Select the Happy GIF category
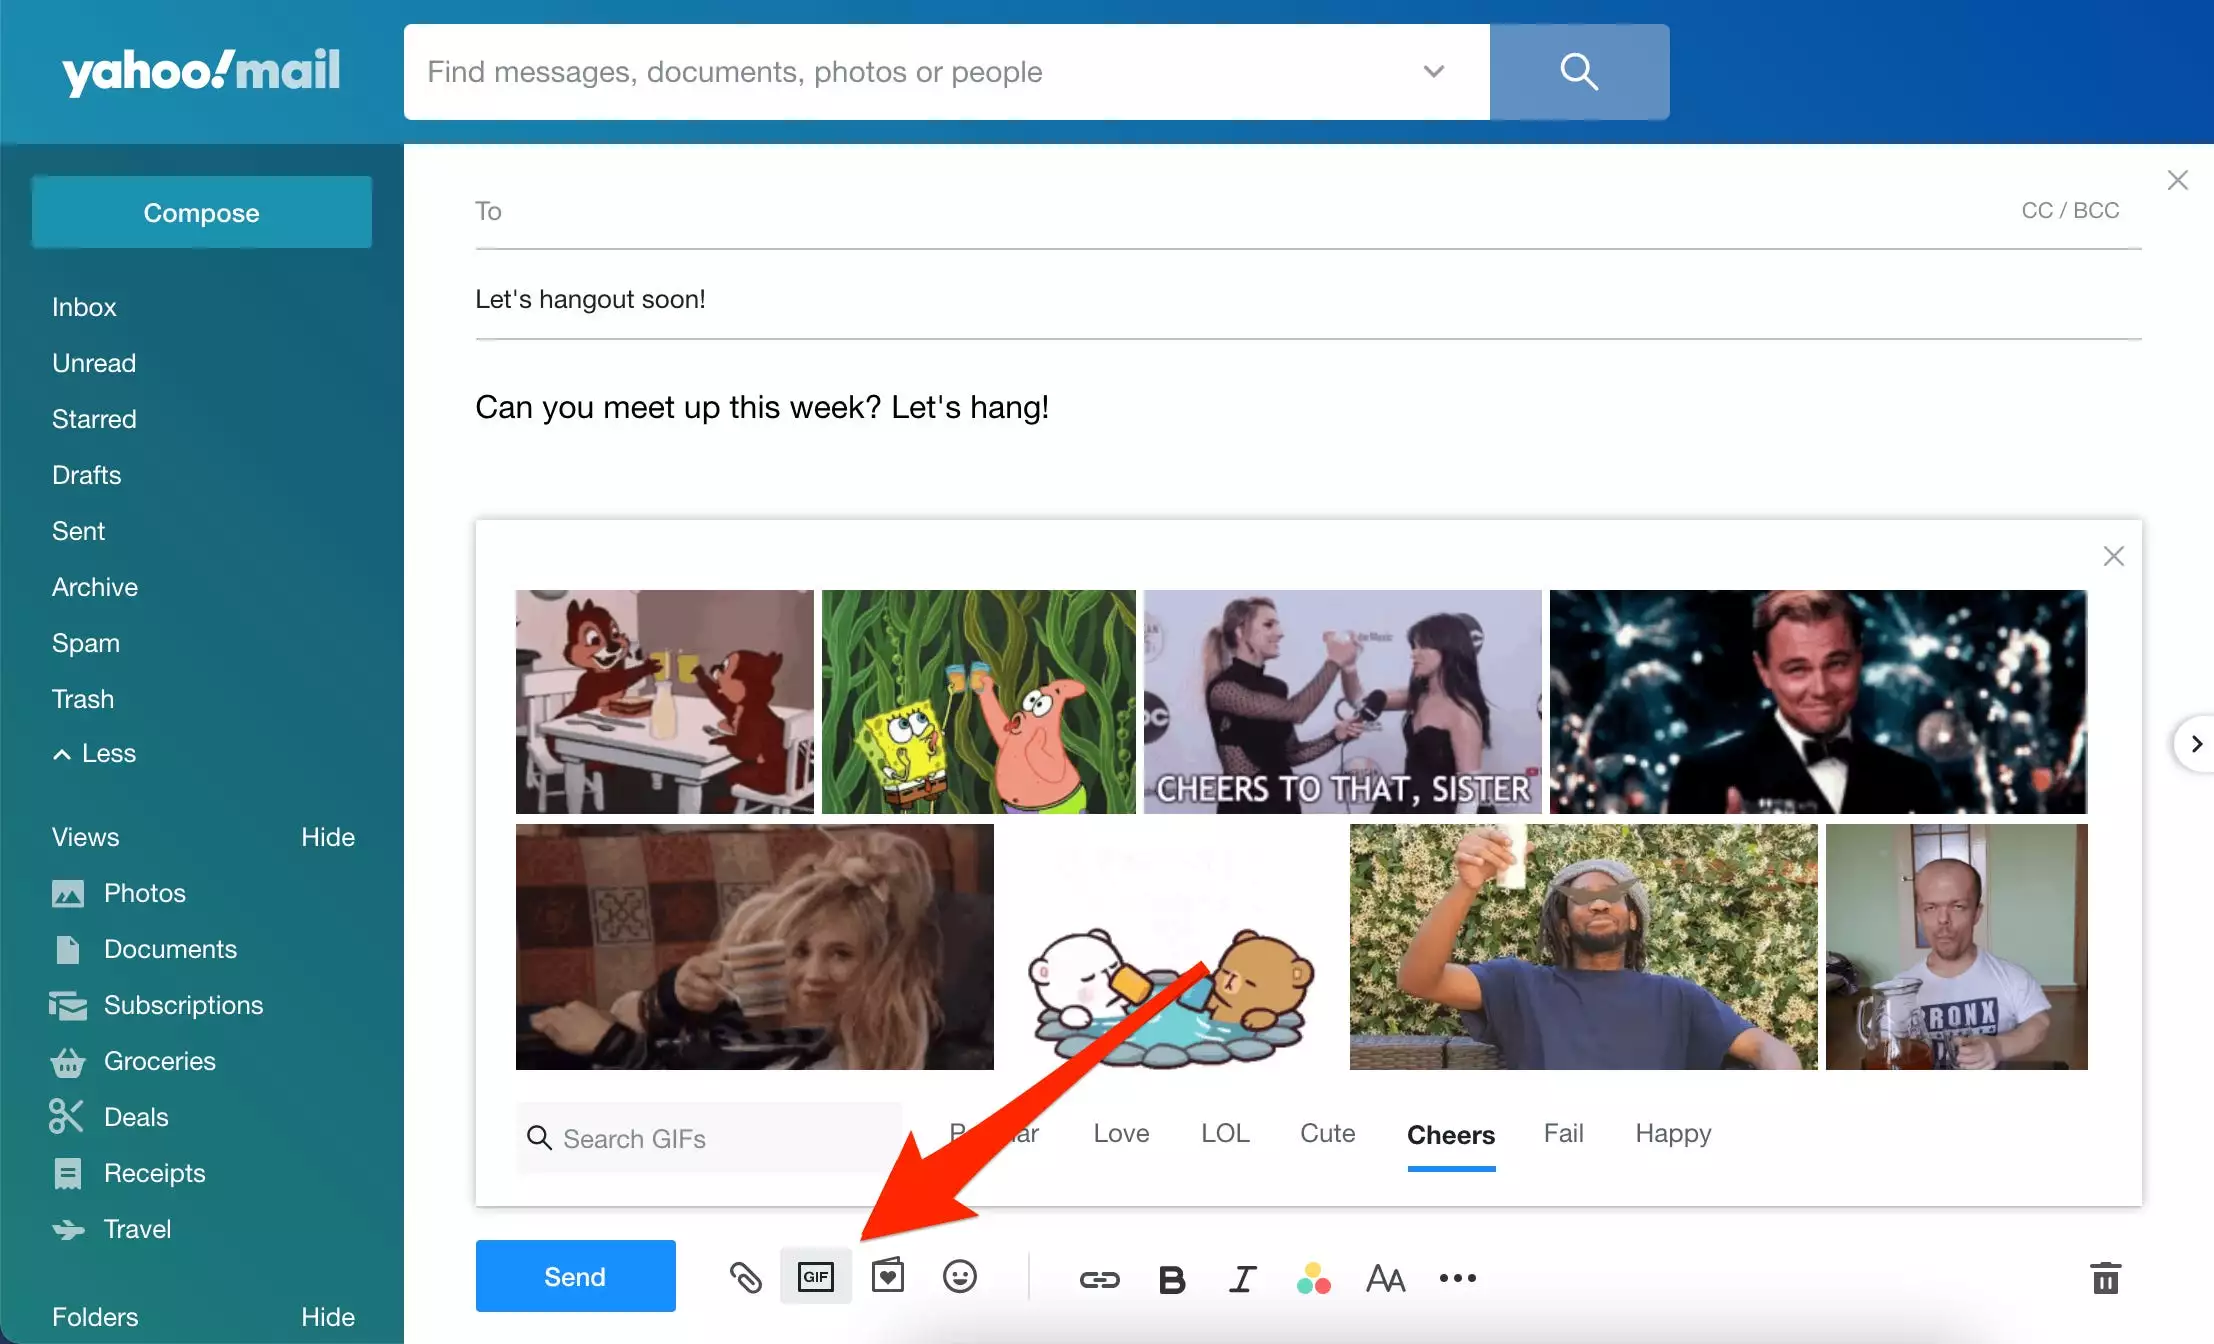The image size is (2214, 1344). (x=1673, y=1133)
